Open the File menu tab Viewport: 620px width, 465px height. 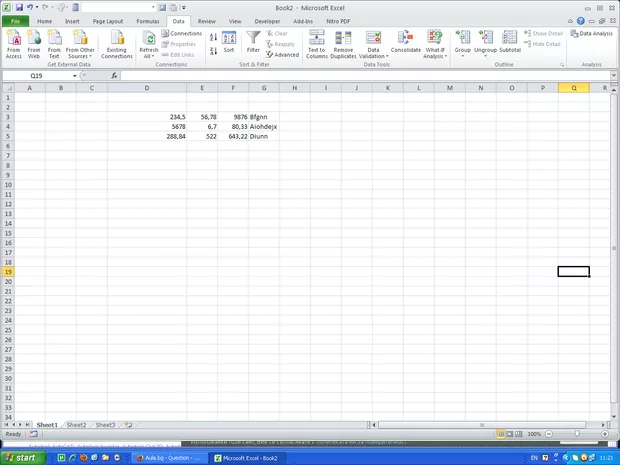[15, 20]
